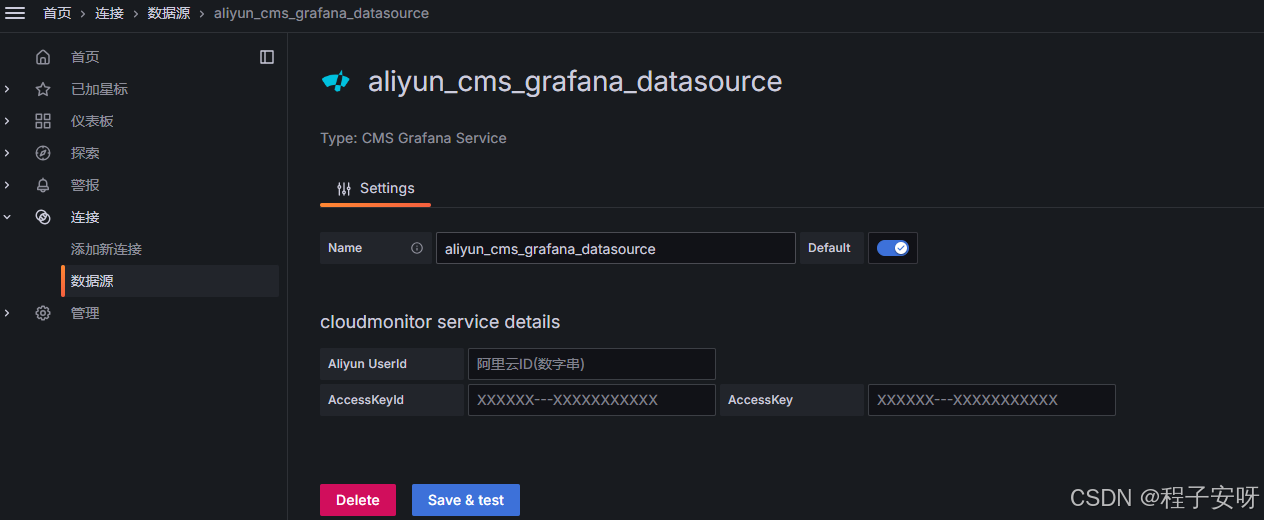Screen dimensions: 1264x520
Task: Click the page title aliyun_cms_grafana_datasource heading
Action: 575,82
